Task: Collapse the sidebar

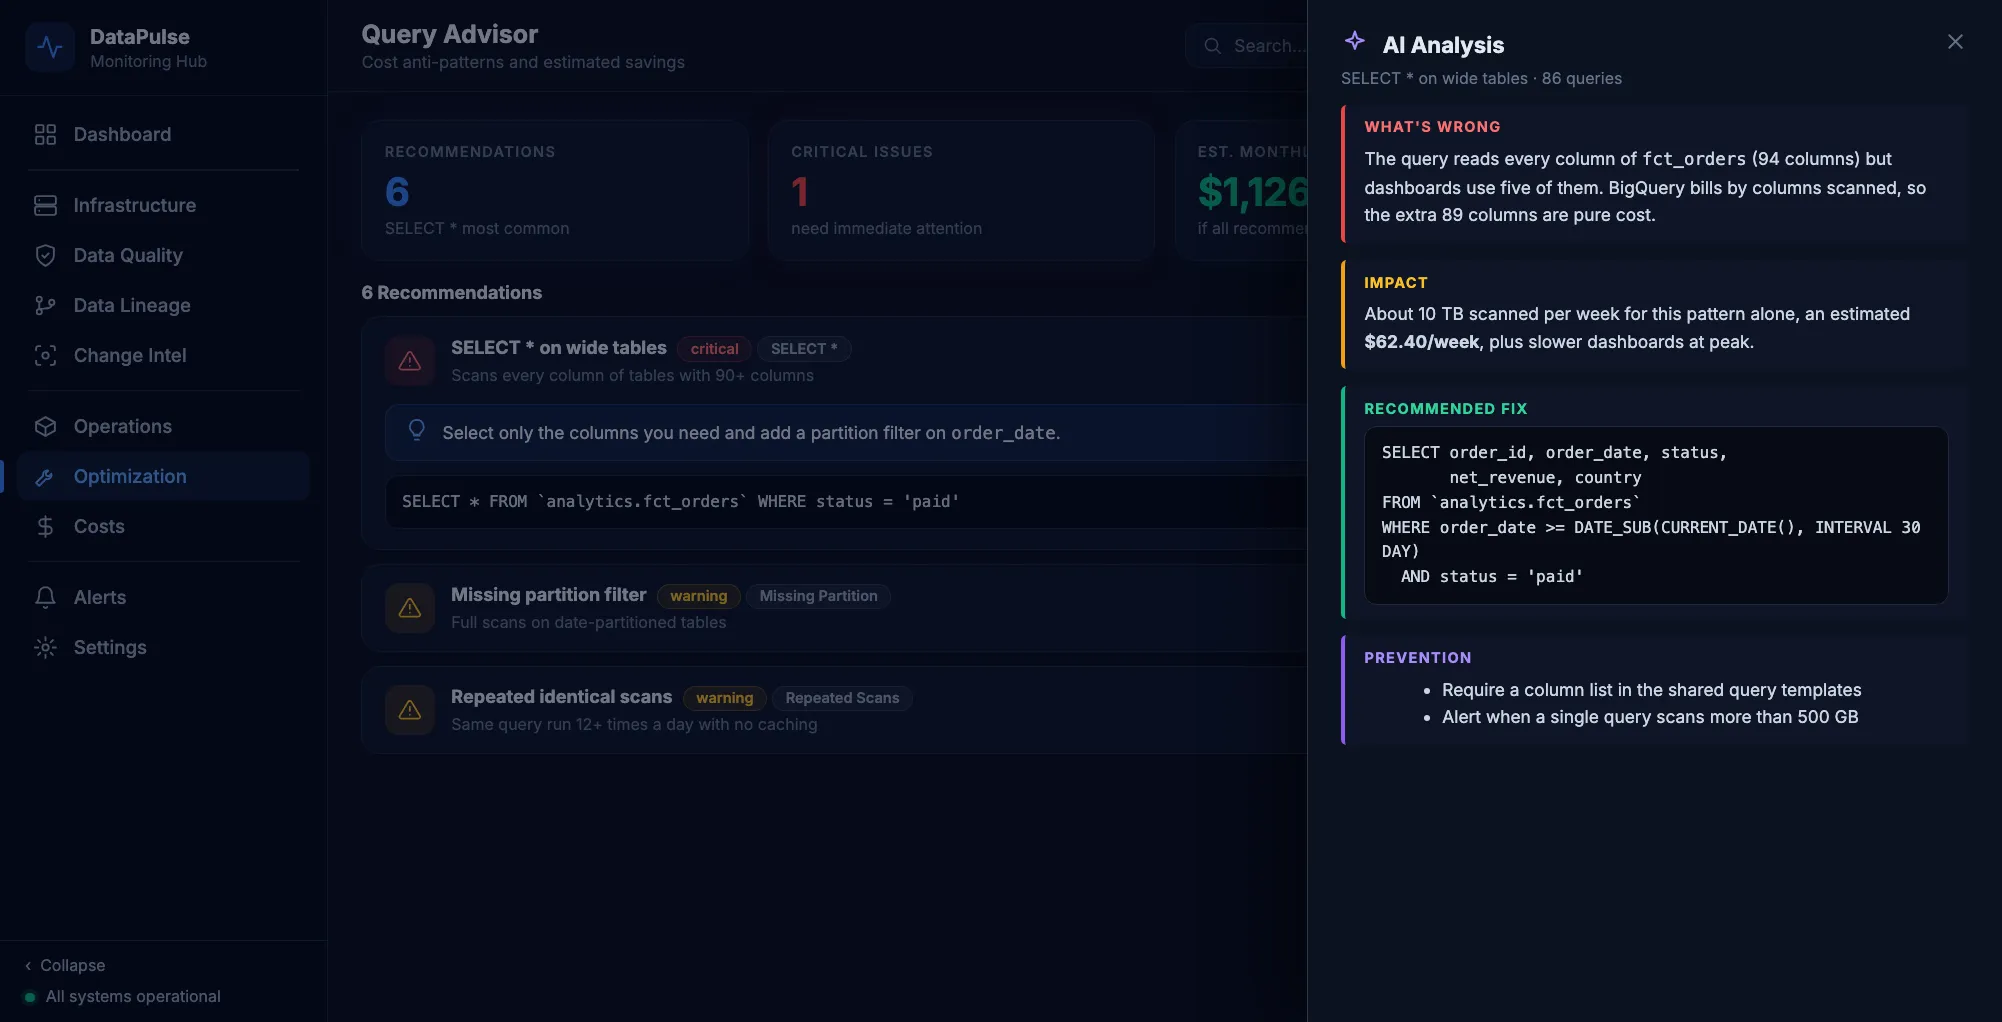Action: click(x=64, y=965)
